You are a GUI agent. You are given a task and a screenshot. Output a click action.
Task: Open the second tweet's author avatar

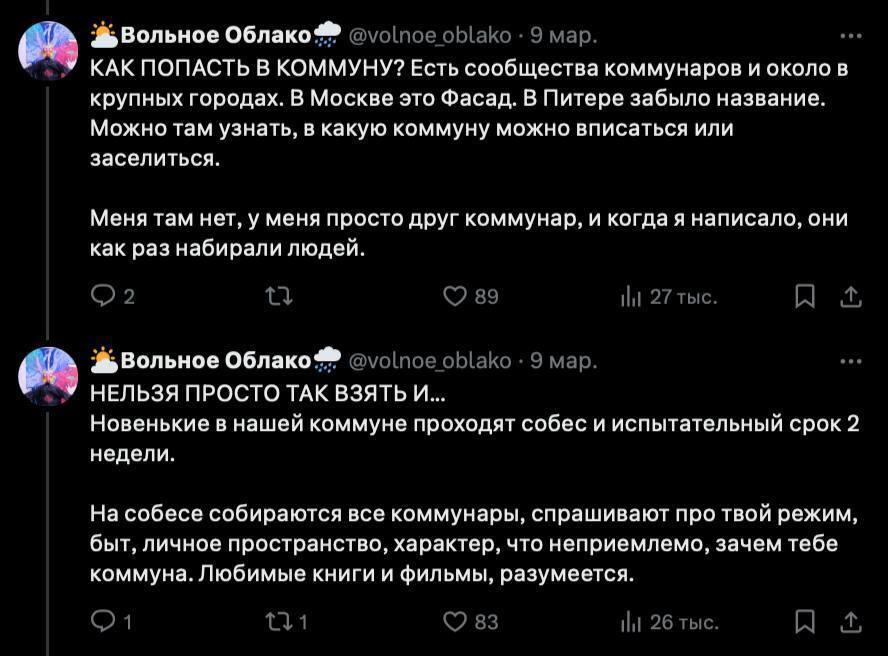click(x=48, y=376)
